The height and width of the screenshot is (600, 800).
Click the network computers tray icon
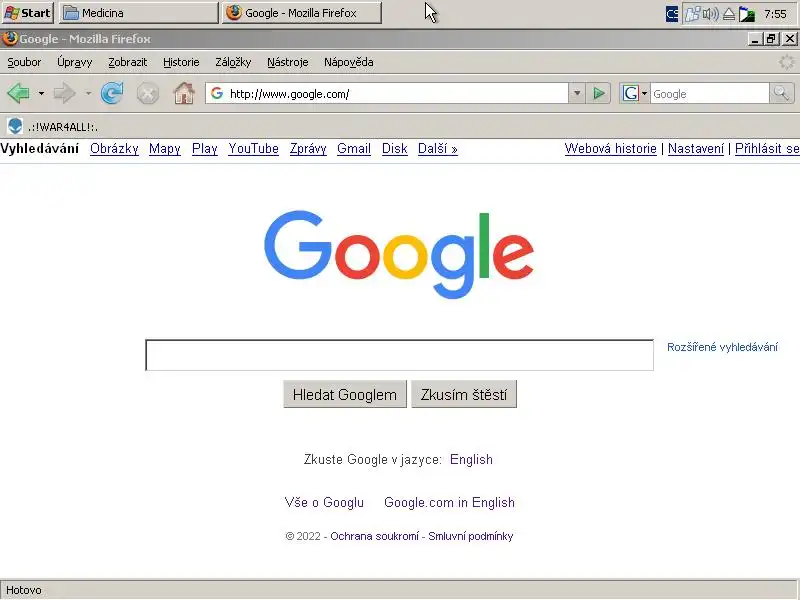[x=693, y=14]
